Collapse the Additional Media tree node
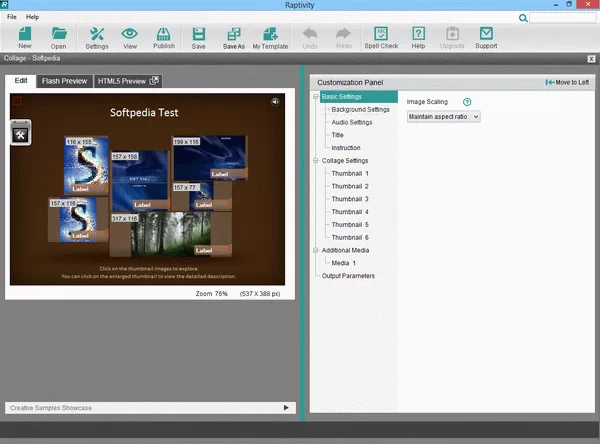This screenshot has height=444, width=600. coord(315,250)
